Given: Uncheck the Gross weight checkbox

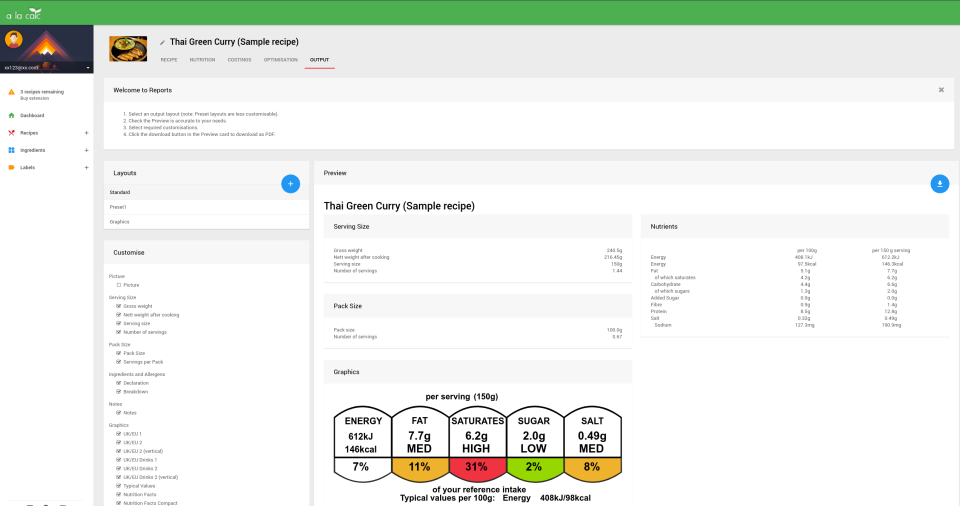Looking at the screenshot, I should (x=119, y=306).
